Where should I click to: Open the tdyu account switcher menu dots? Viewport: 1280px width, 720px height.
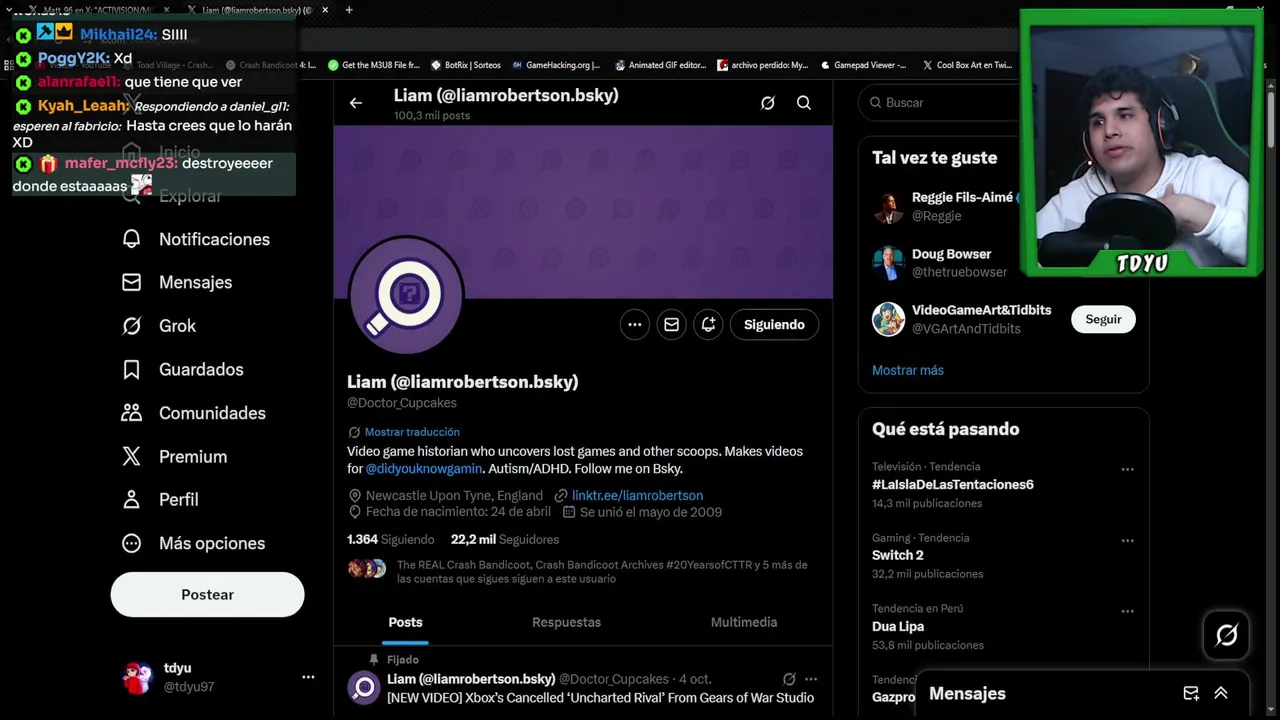[308, 677]
